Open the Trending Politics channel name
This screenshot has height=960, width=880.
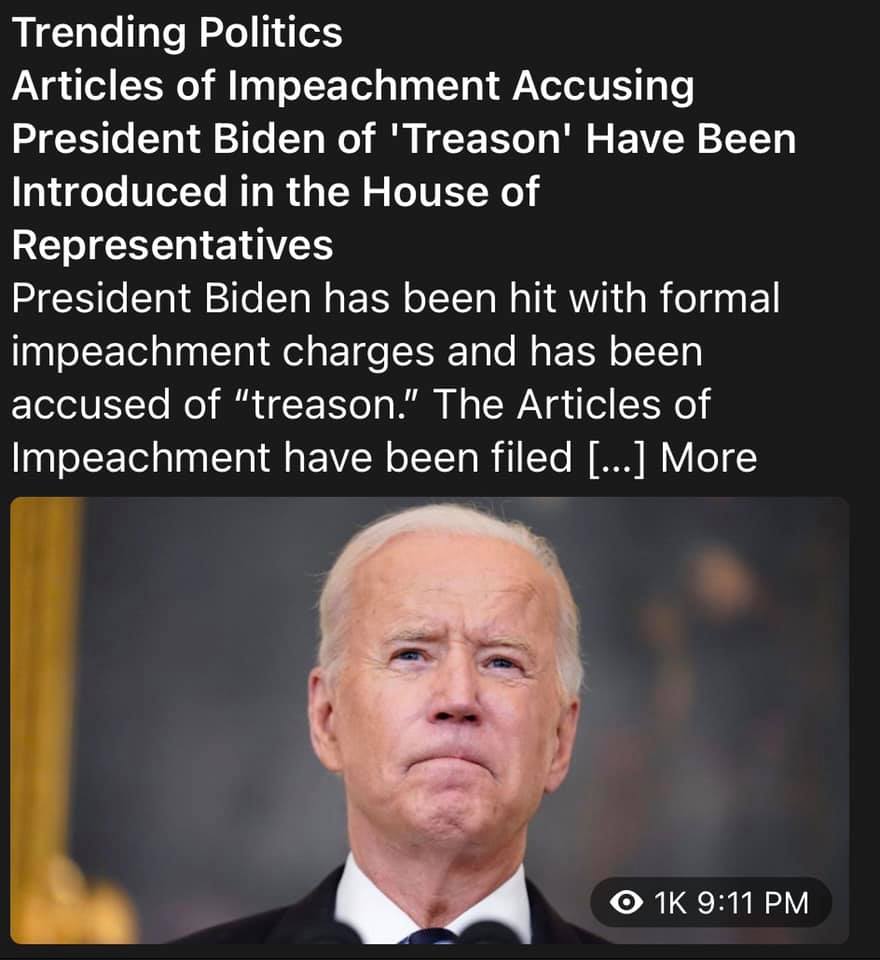click(x=177, y=32)
